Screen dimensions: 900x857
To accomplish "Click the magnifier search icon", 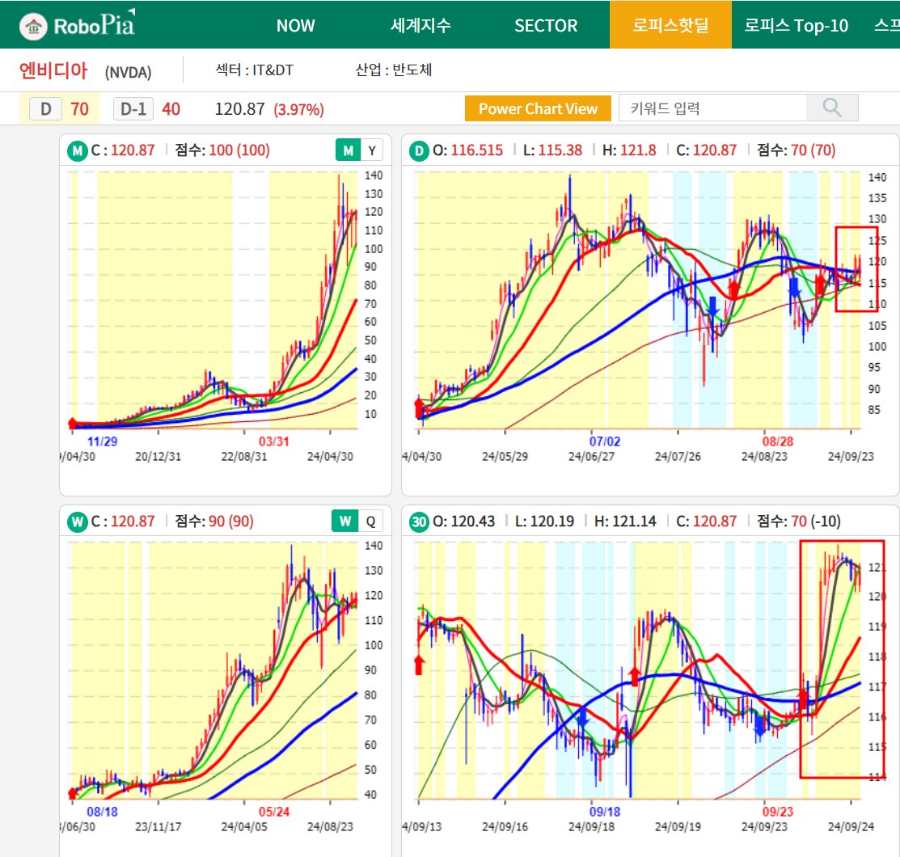I will point(832,107).
